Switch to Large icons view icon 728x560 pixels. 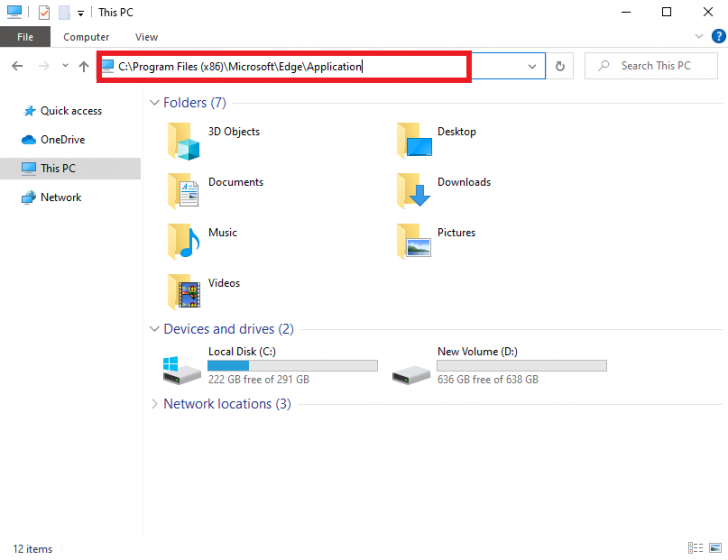coord(715,548)
